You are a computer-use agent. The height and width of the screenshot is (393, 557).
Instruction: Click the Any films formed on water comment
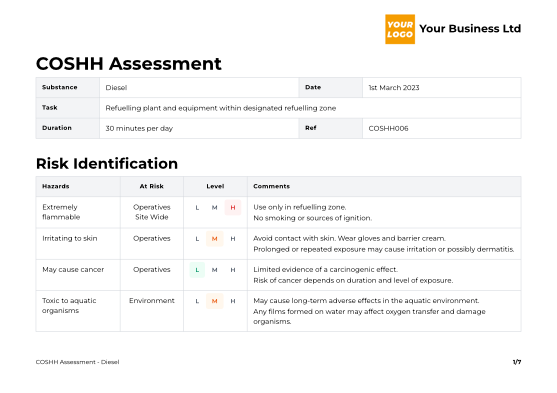tap(369, 316)
